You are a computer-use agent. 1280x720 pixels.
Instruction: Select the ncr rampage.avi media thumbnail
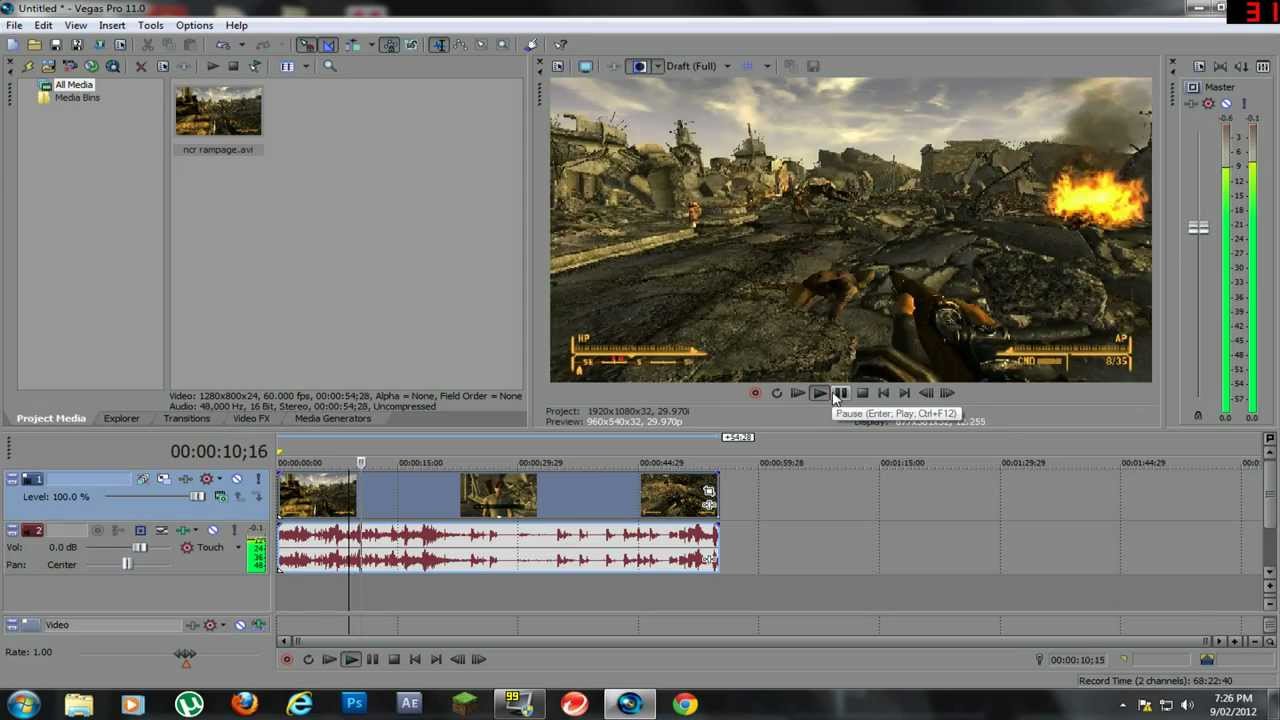(x=218, y=112)
